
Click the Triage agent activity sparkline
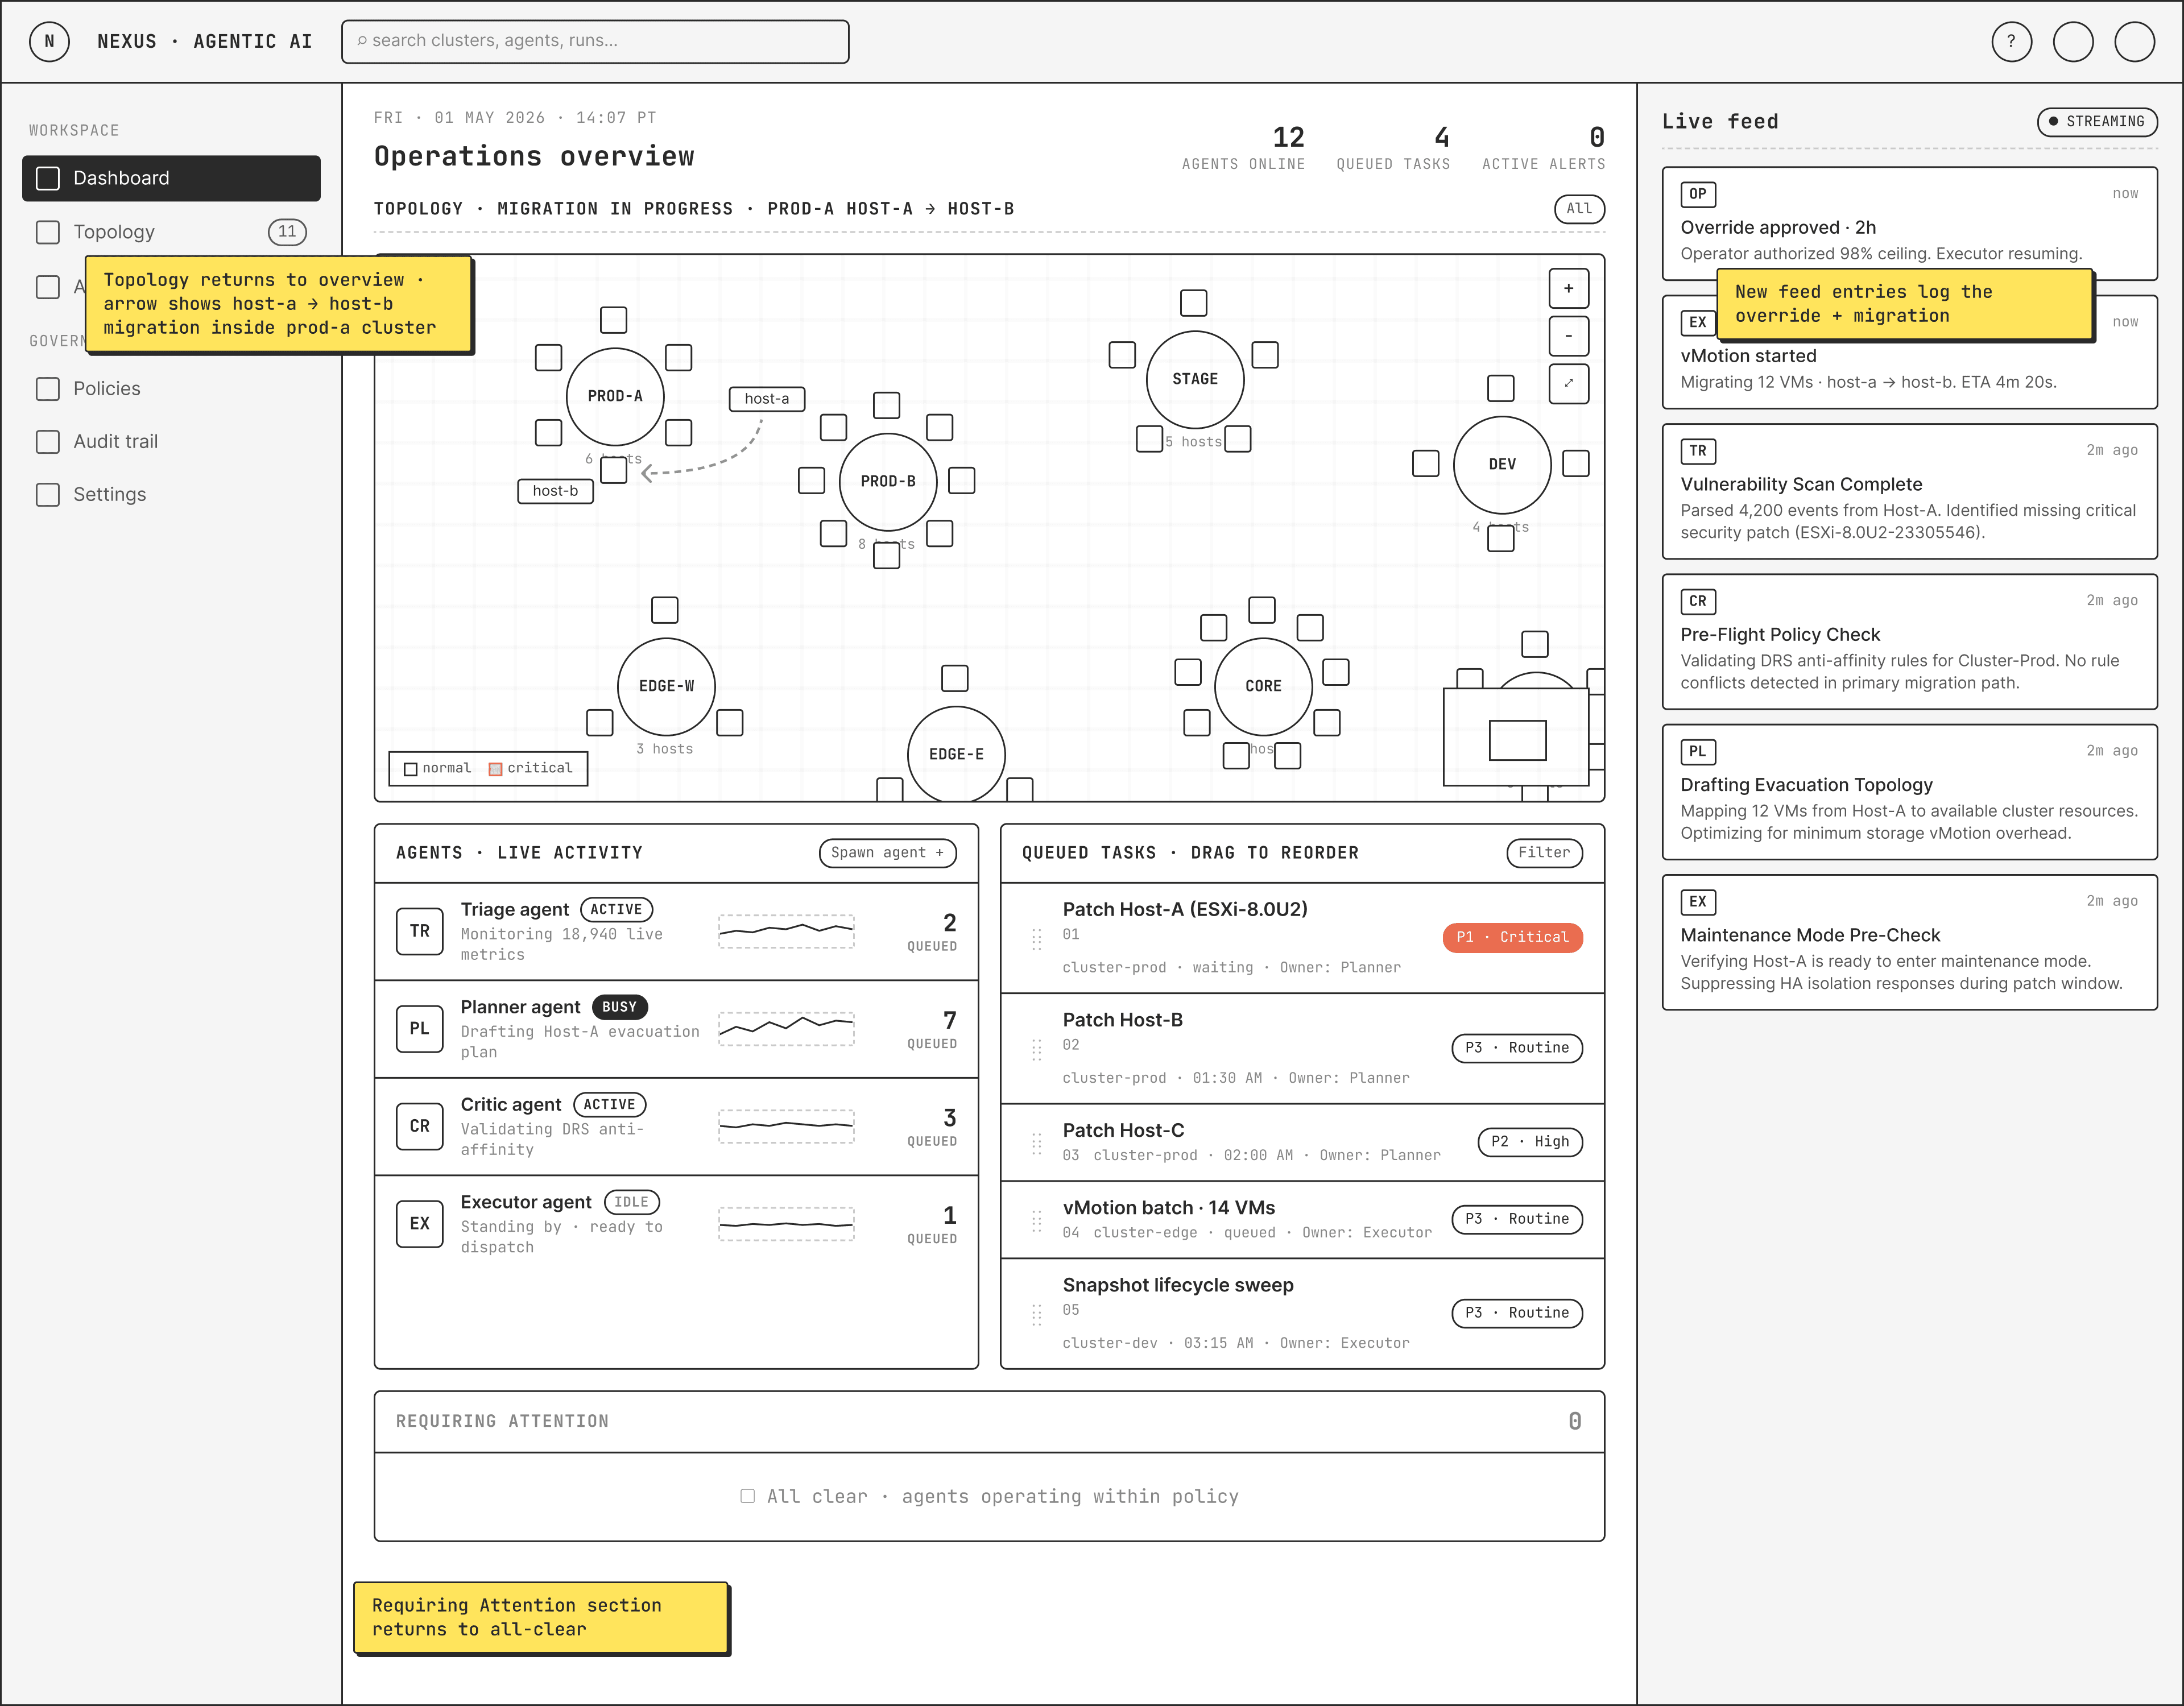(x=786, y=931)
